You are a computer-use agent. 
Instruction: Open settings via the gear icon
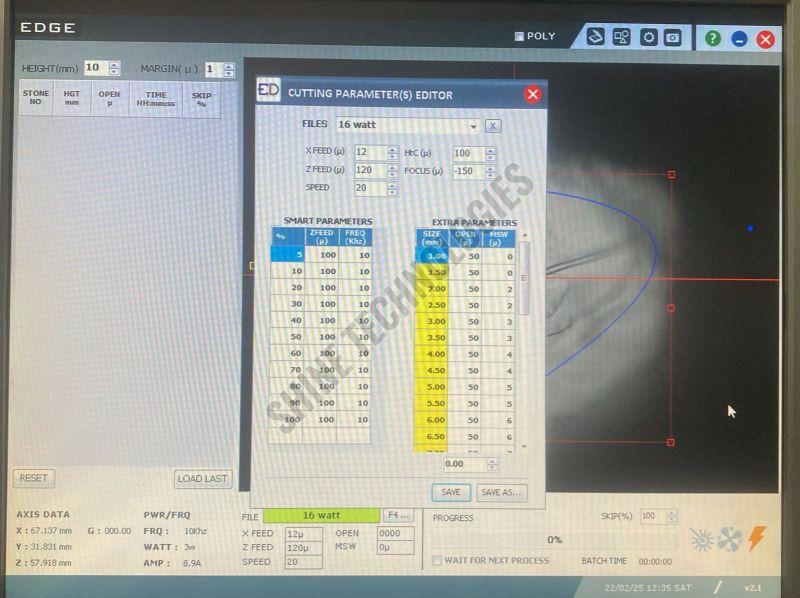pos(648,37)
